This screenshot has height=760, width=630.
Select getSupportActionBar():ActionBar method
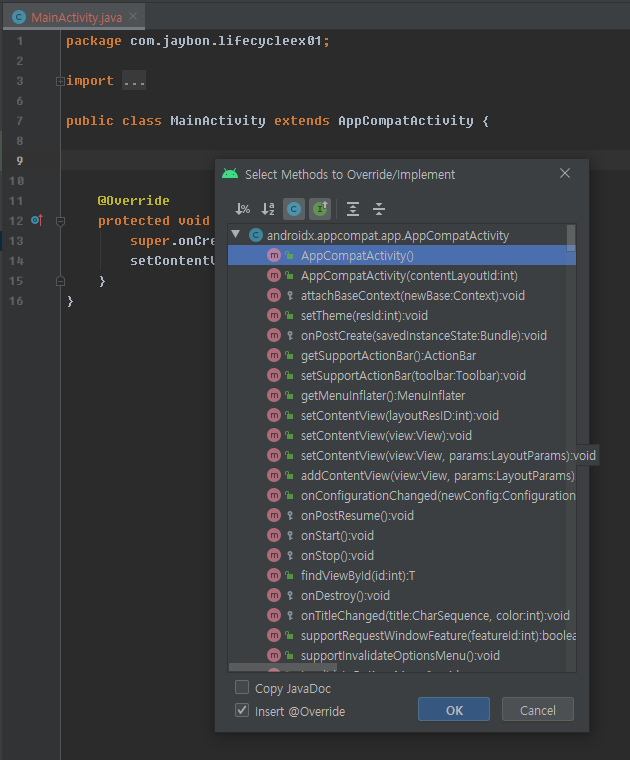pos(402,355)
